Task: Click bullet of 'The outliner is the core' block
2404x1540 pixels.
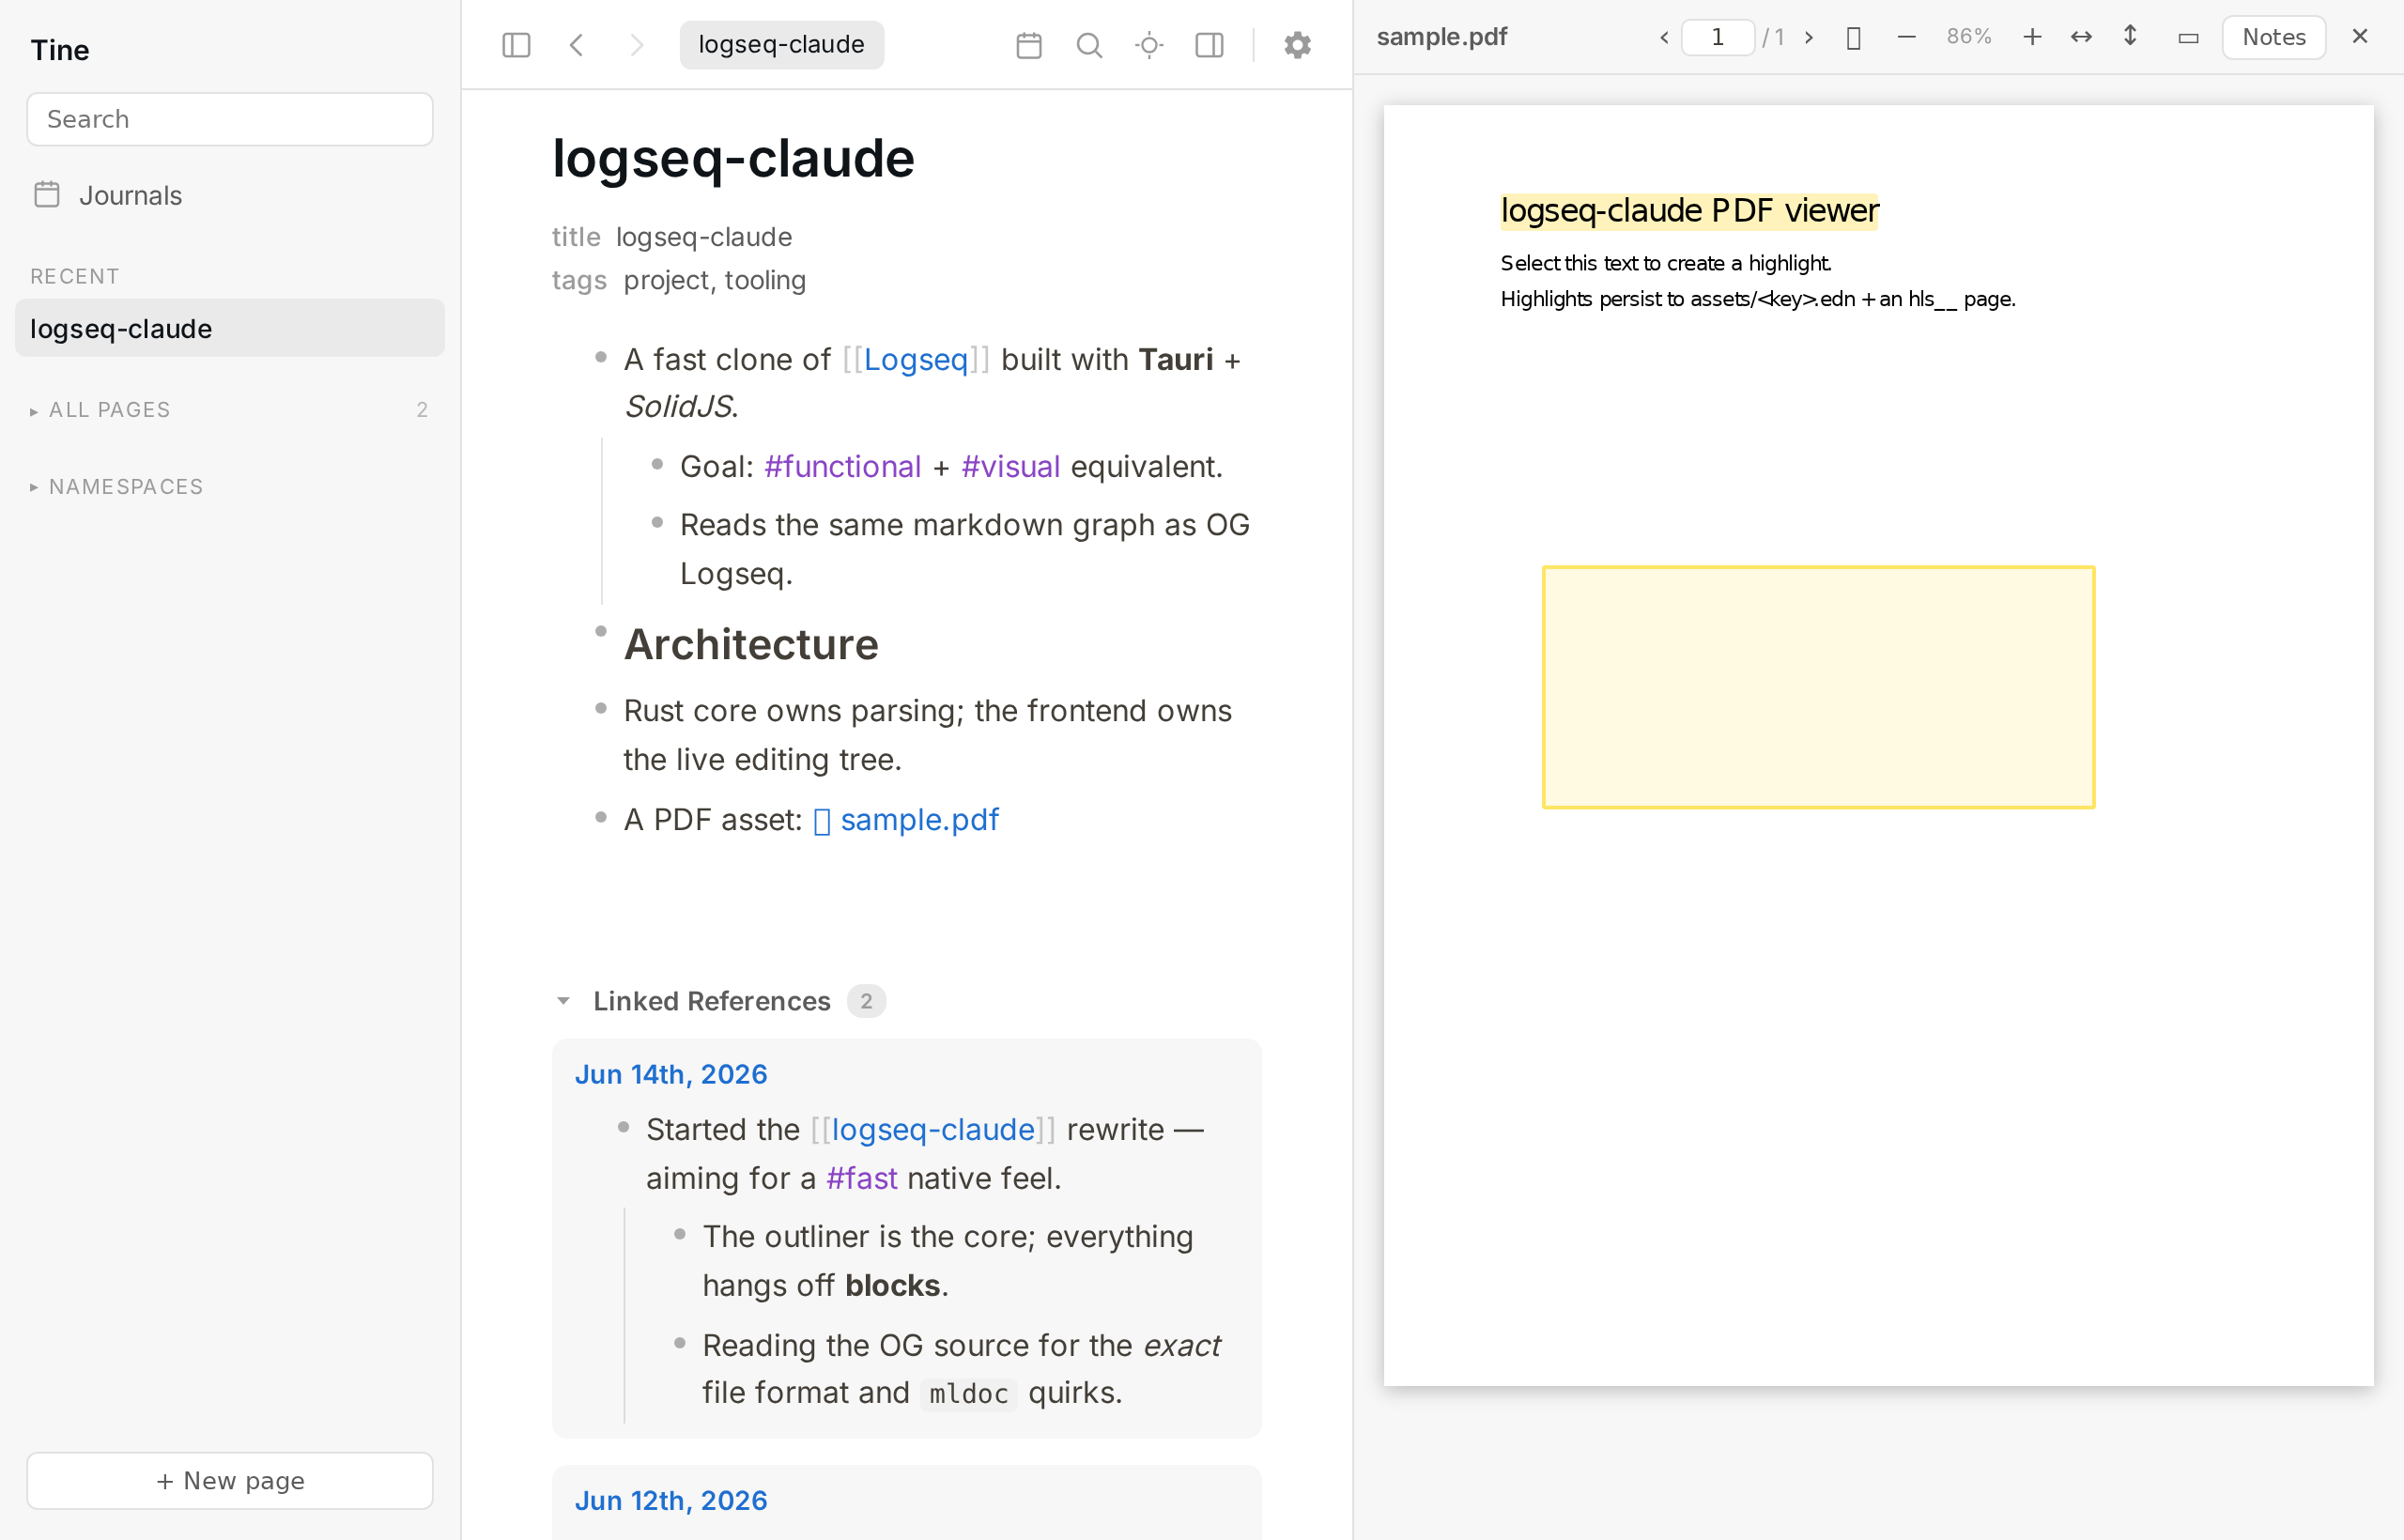Action: [x=680, y=1234]
